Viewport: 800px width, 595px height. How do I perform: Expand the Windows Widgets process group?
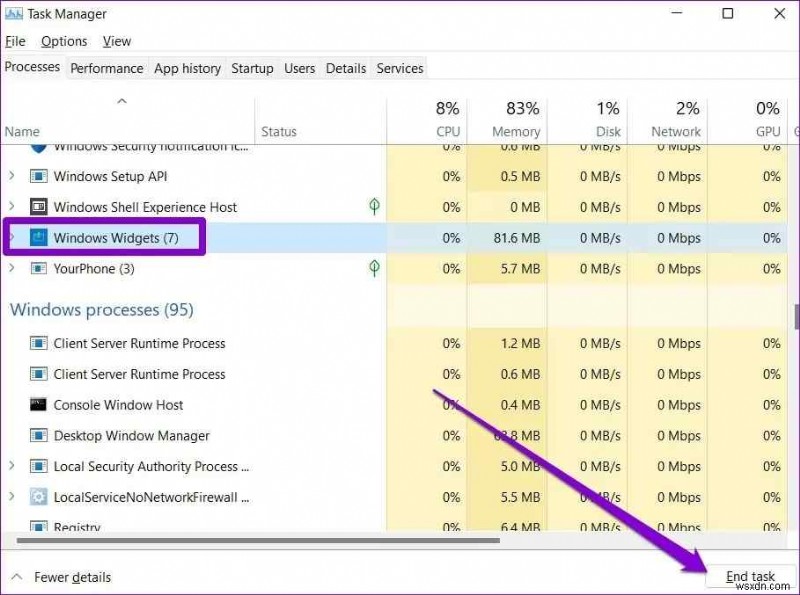click(x=11, y=238)
